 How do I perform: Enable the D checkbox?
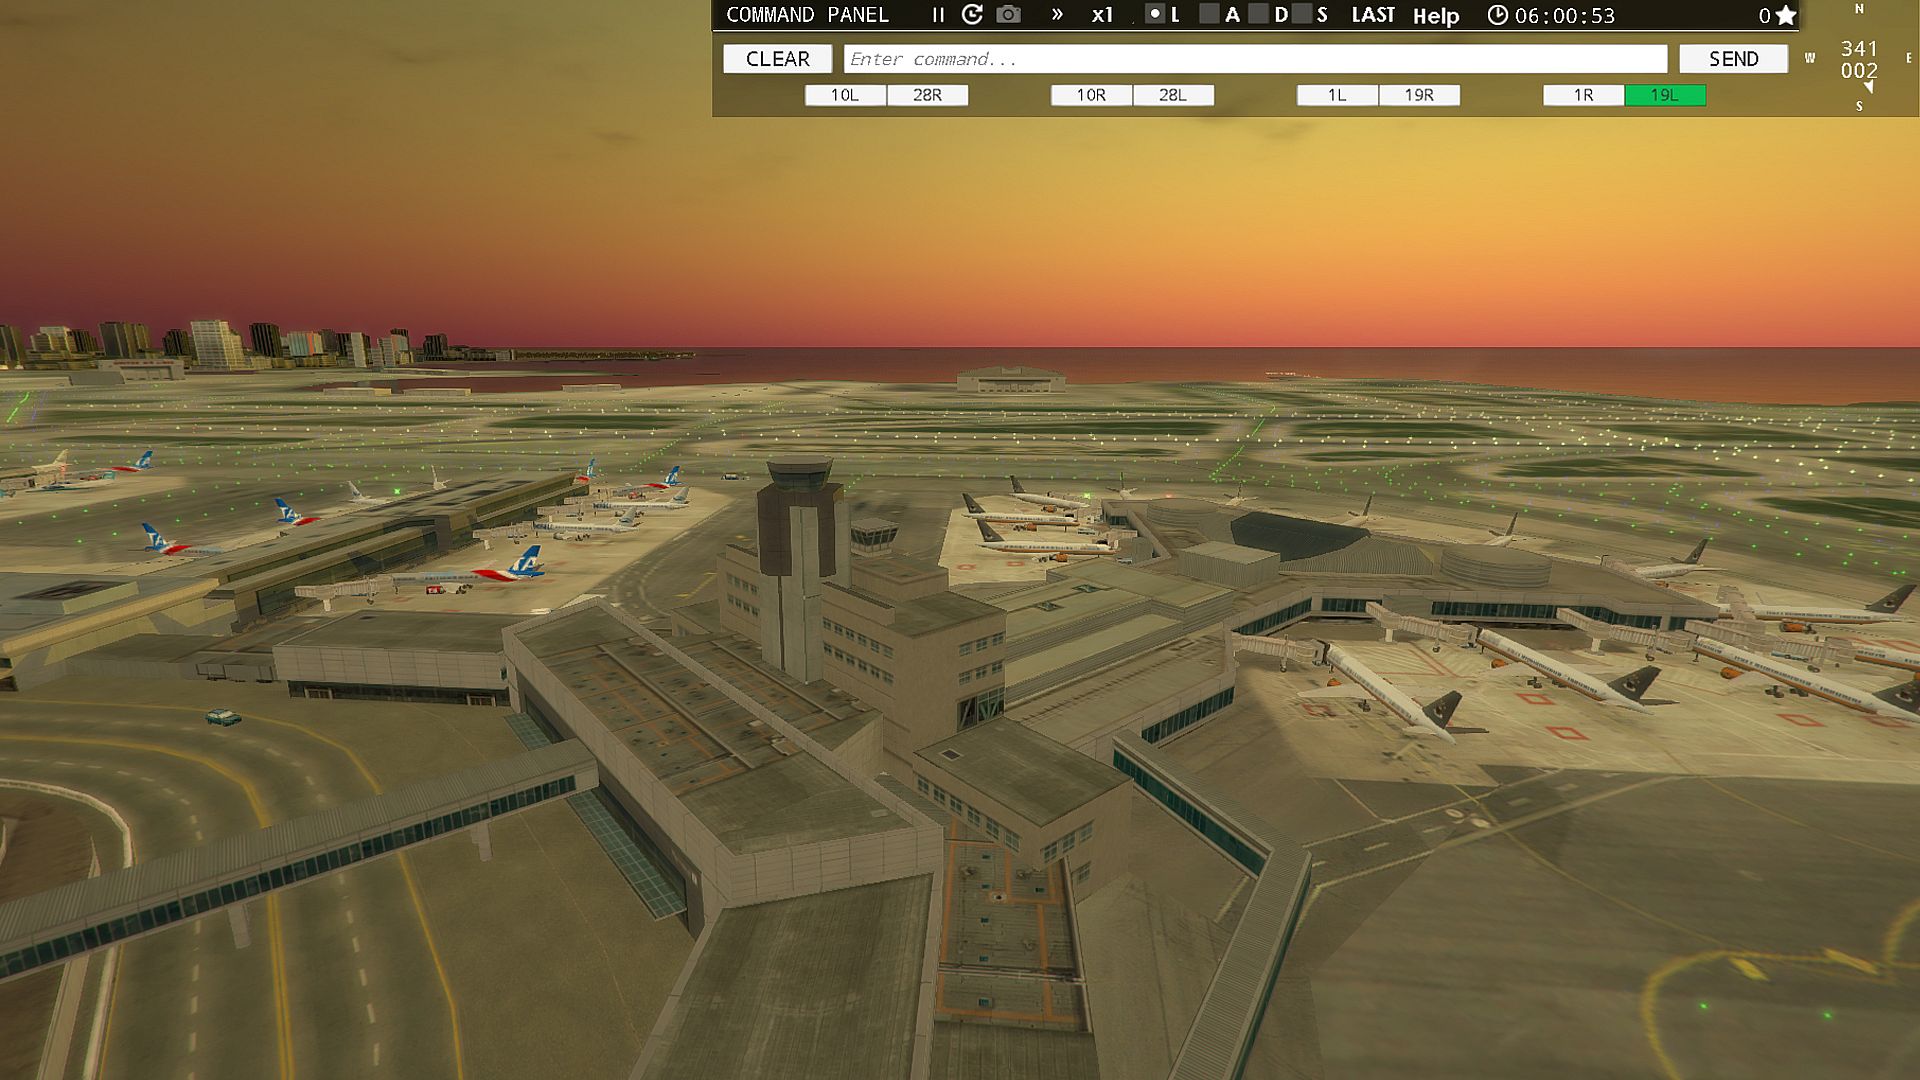coord(1259,14)
